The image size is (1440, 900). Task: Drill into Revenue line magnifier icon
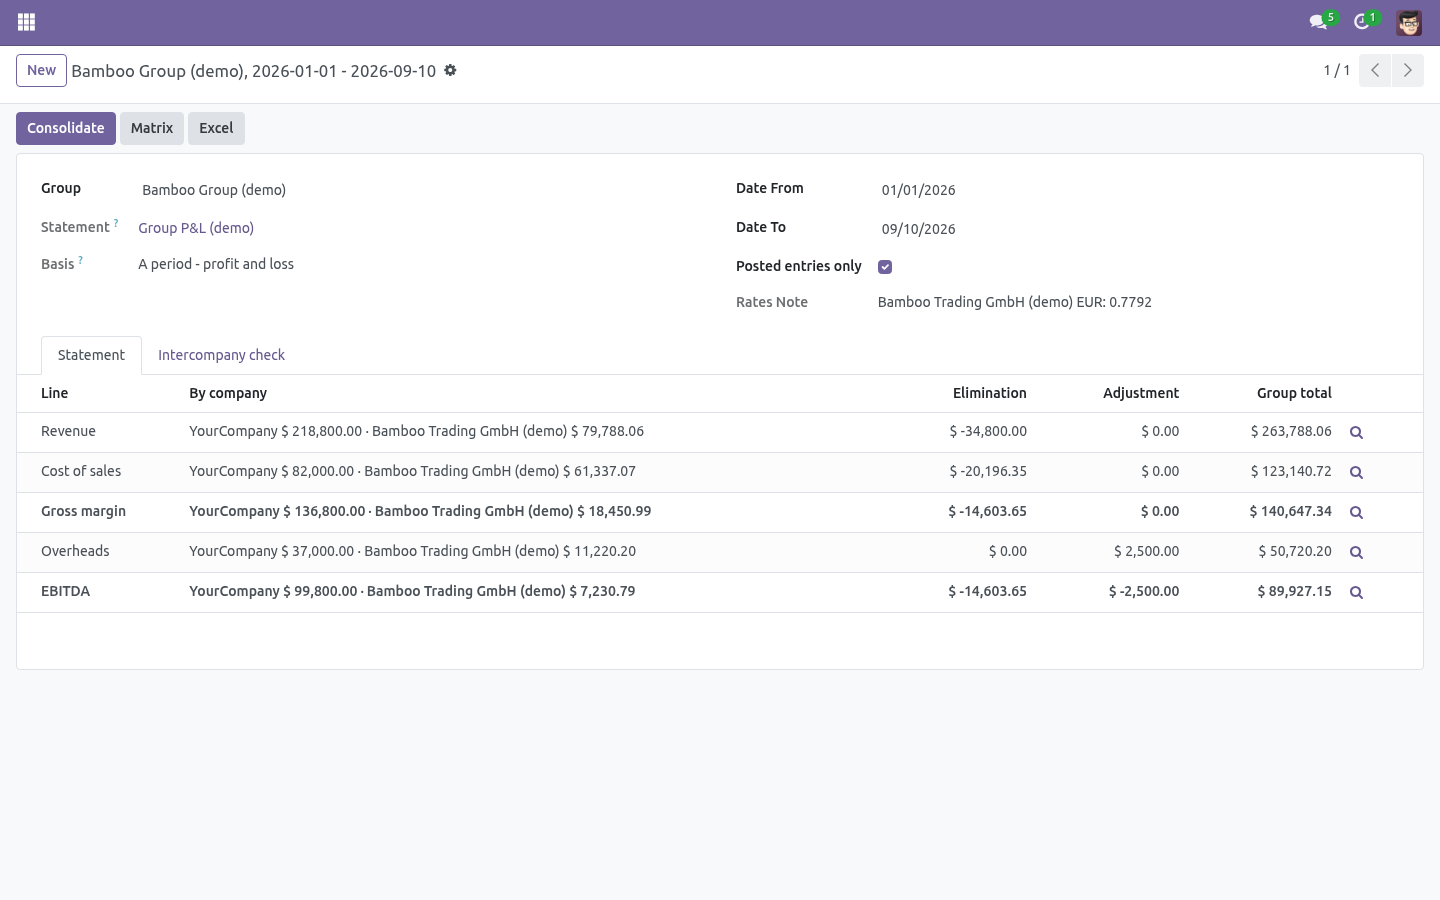[x=1356, y=432]
